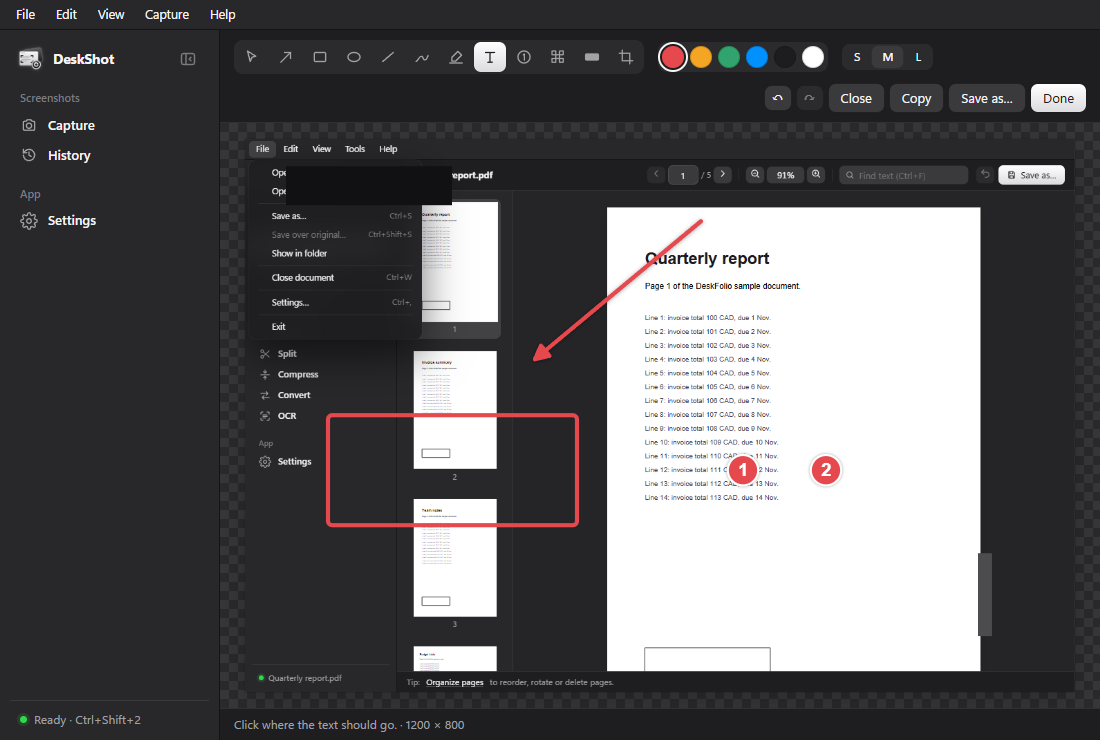Open the Edit menu
The width and height of the screenshot is (1100, 740).
coord(66,15)
